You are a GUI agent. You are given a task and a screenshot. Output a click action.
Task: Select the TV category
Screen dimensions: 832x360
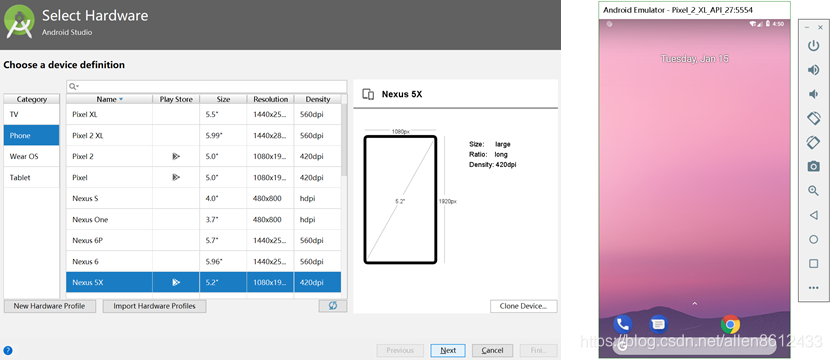coord(31,114)
